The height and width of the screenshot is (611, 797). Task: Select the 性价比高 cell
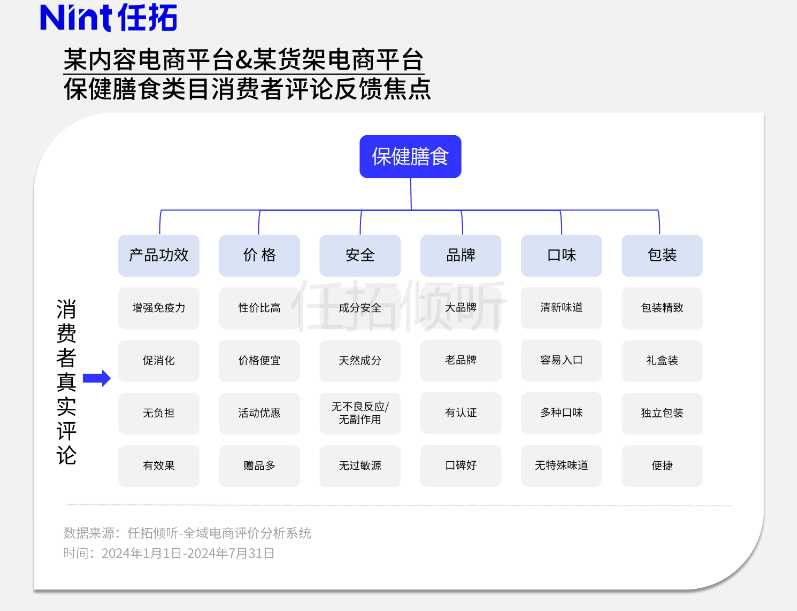click(259, 308)
